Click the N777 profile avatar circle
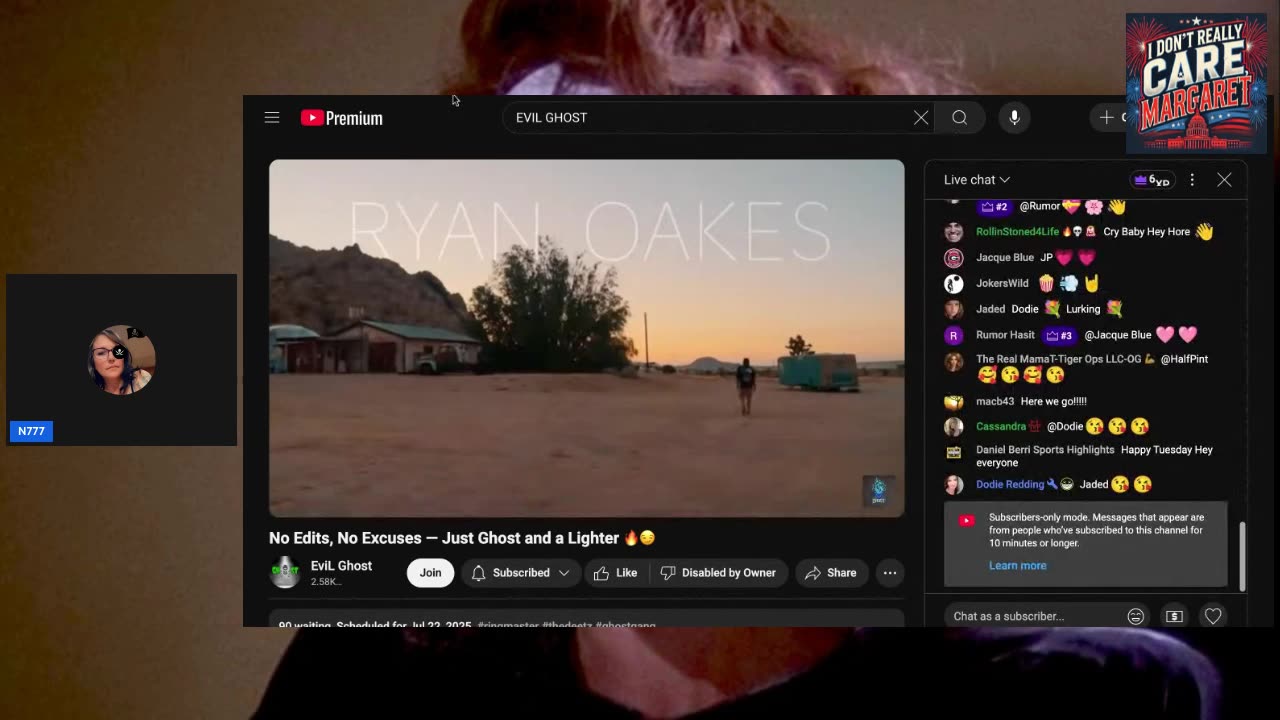Screen dimensions: 1280x720 122,360
